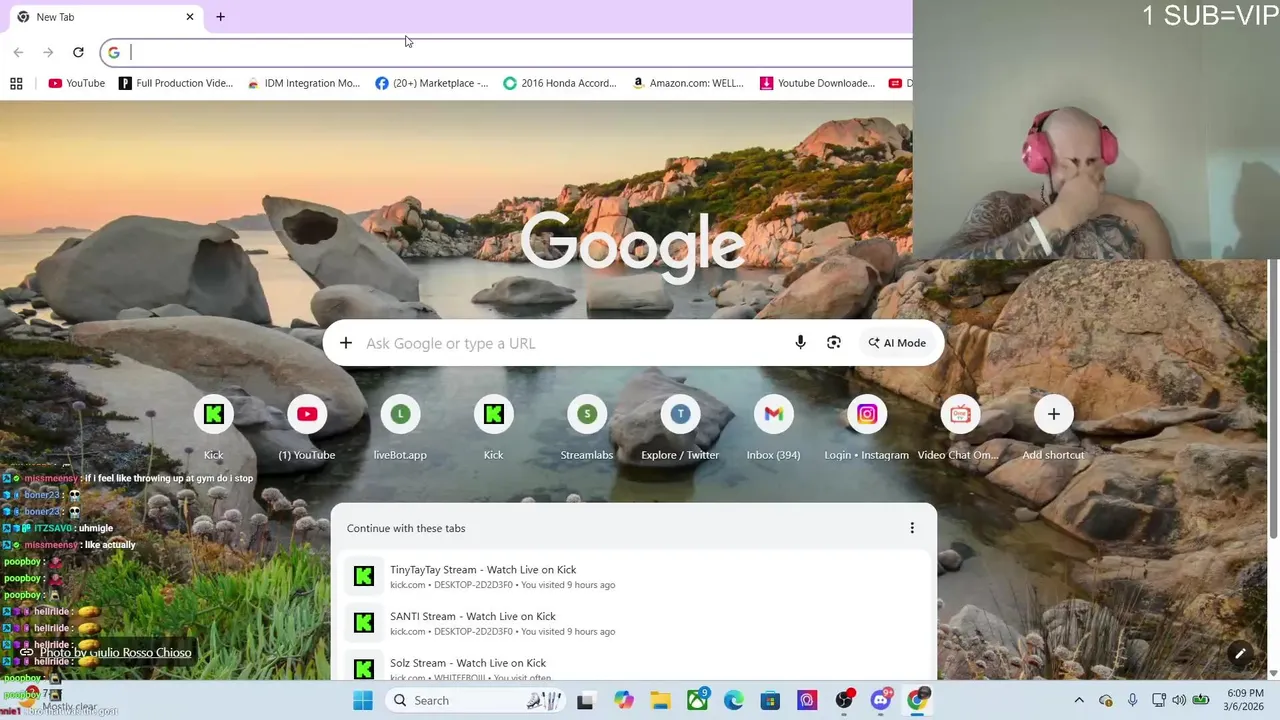
Task: Open the Kick shortcut next to Streamlabs
Action: [x=493, y=428]
